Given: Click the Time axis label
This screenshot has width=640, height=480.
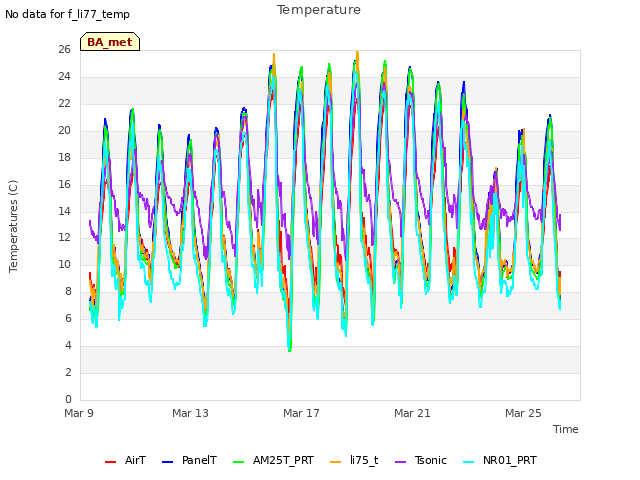Looking at the screenshot, I should [566, 429].
